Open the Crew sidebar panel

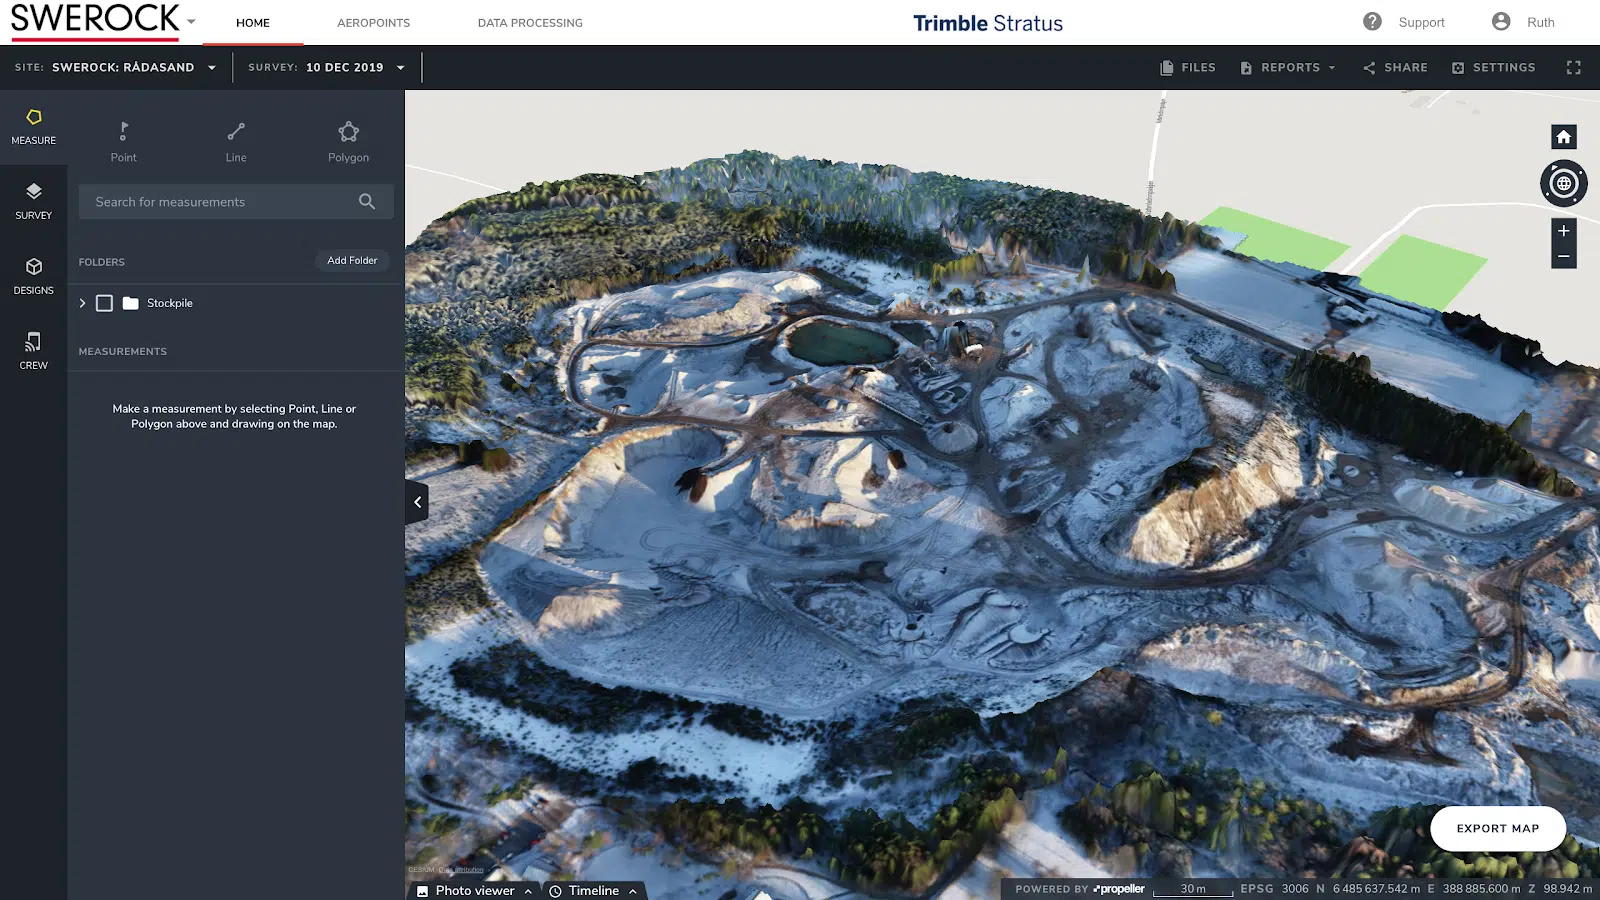click(33, 350)
